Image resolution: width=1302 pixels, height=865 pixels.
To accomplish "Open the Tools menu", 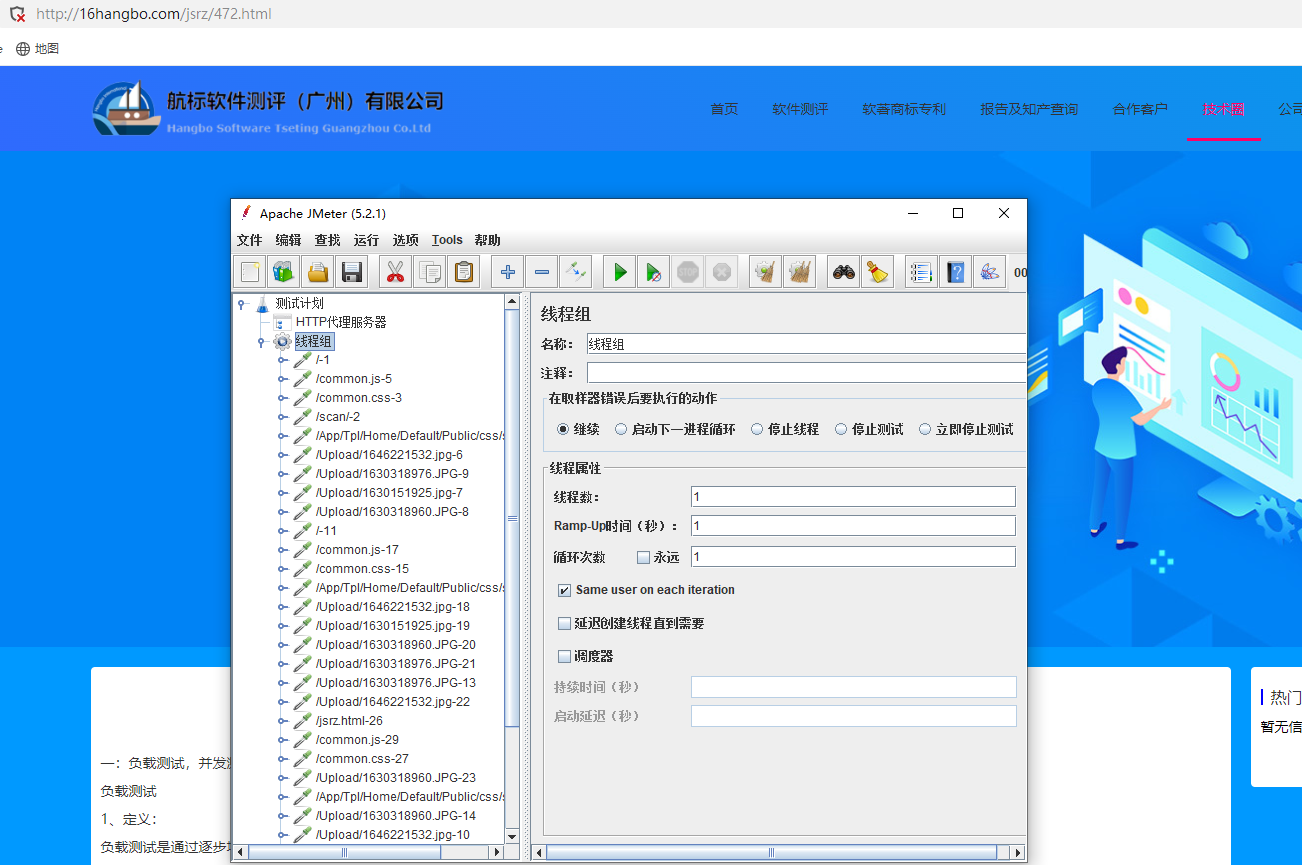I will coord(447,240).
